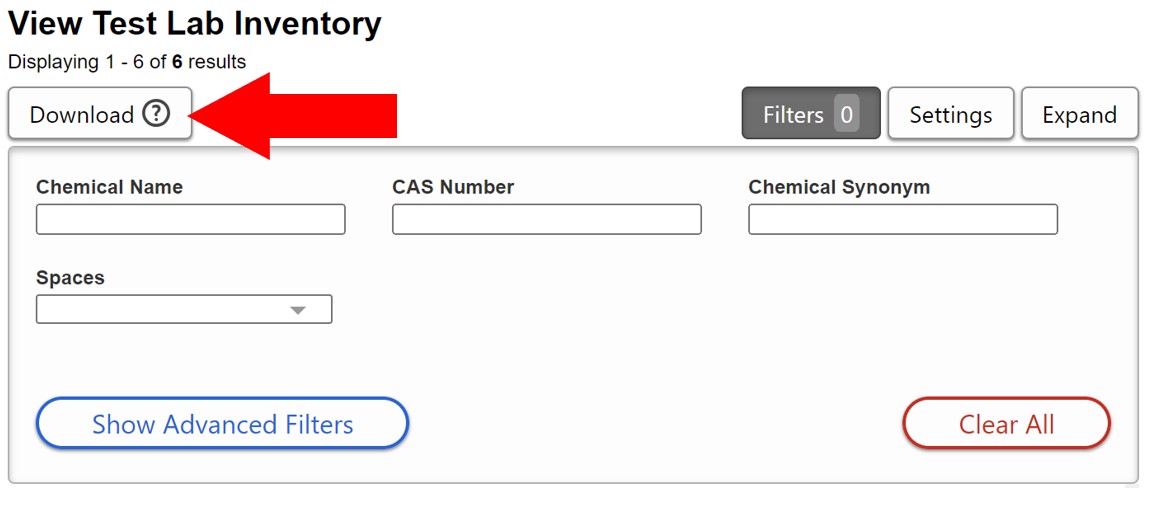Click the View Test Lab Inventory heading
Image resolution: width=1156 pixels, height=510 pixels.
pyautogui.click(x=195, y=24)
